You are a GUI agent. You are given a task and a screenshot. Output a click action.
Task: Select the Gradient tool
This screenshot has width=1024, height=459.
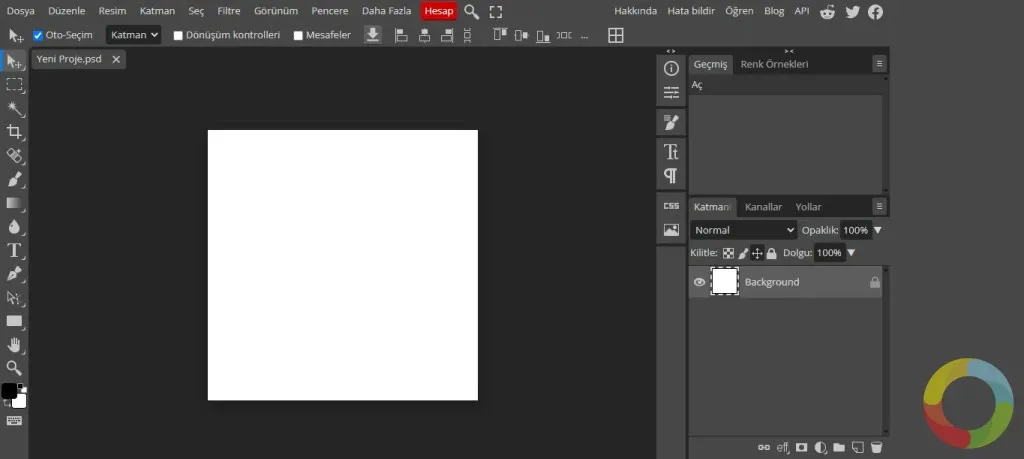pos(14,203)
